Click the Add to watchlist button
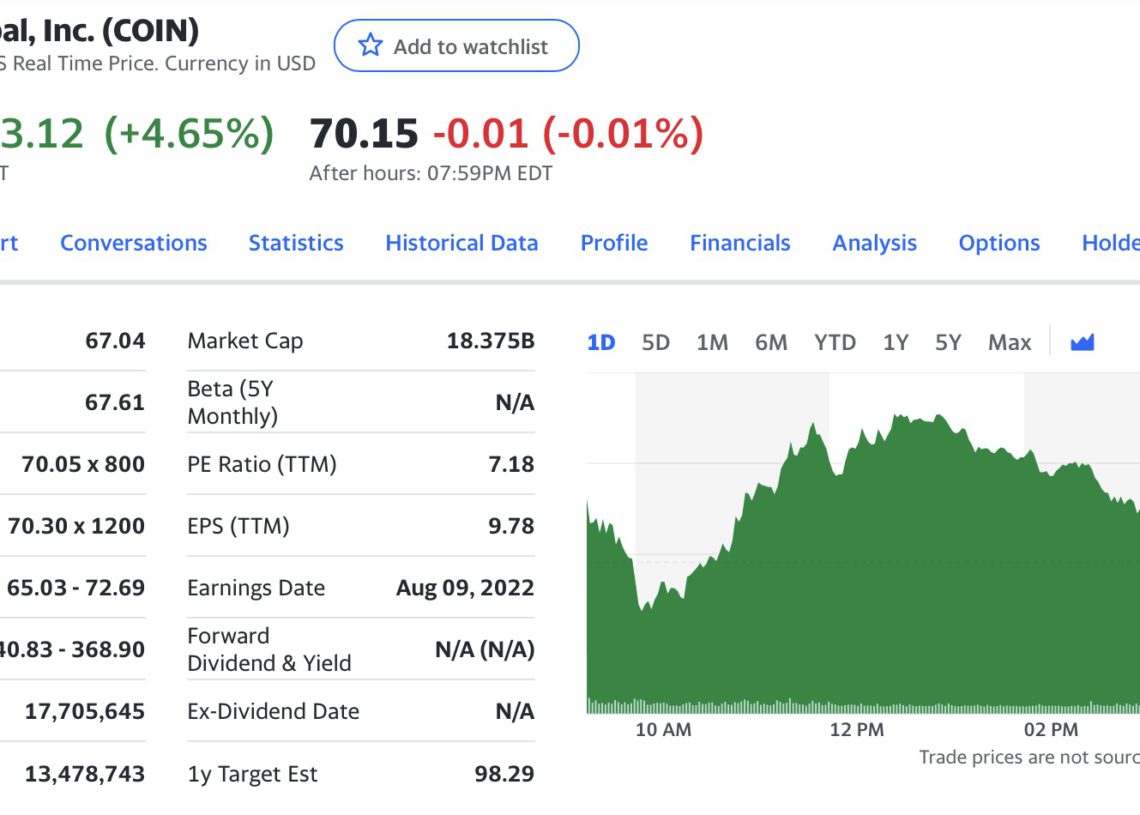Image resolution: width=1140 pixels, height=815 pixels. coord(456,46)
